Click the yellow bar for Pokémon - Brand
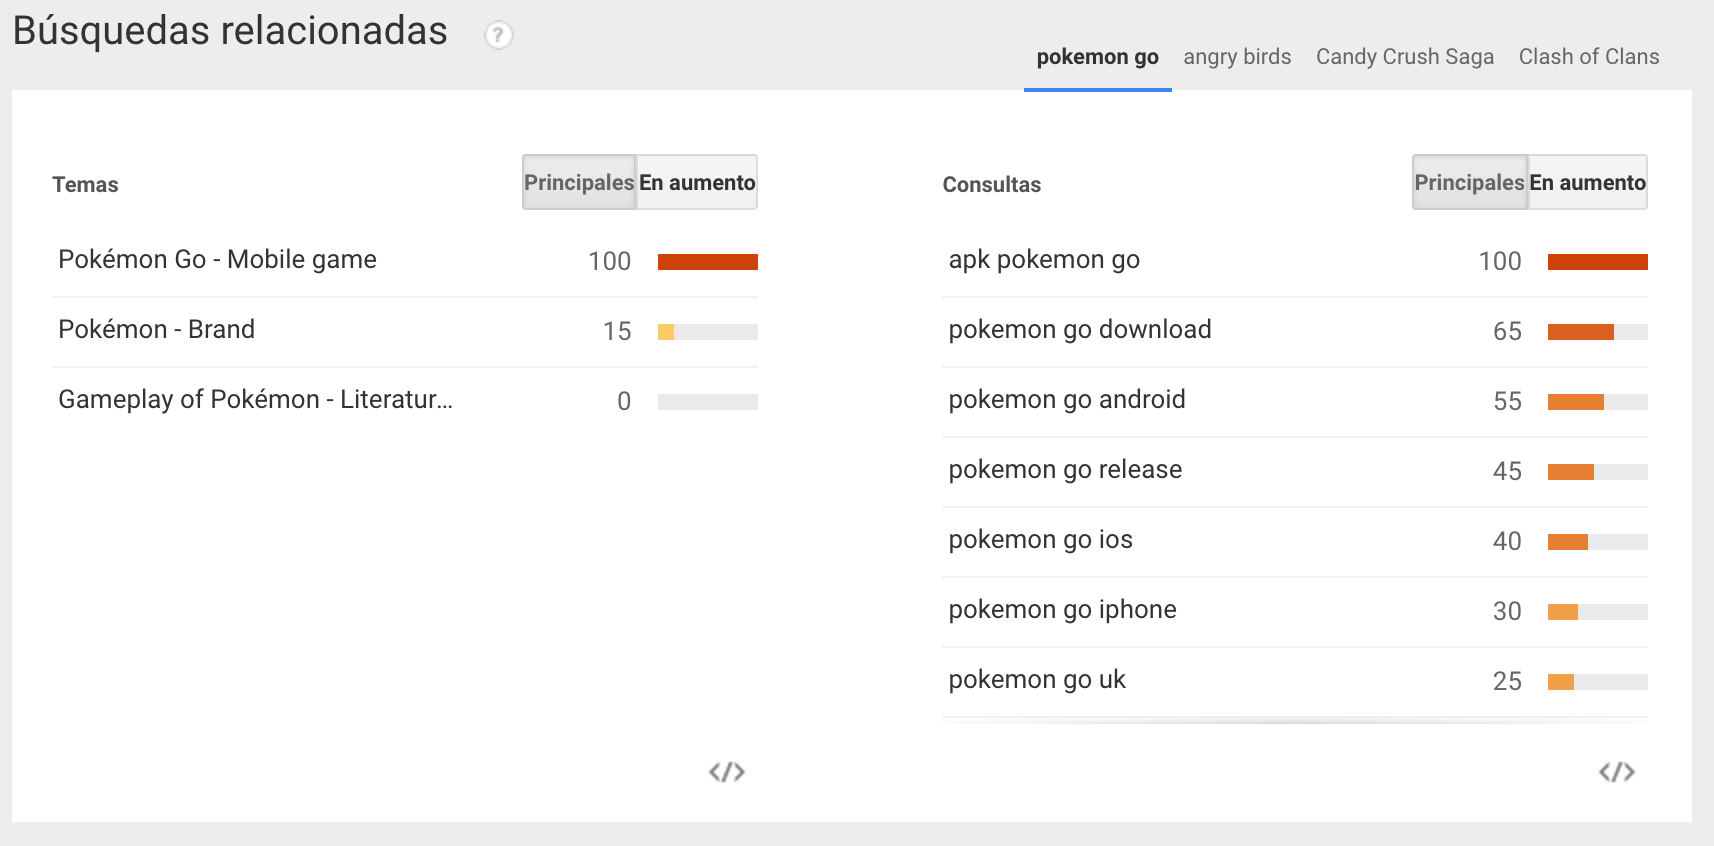The width and height of the screenshot is (1714, 846). click(x=666, y=332)
